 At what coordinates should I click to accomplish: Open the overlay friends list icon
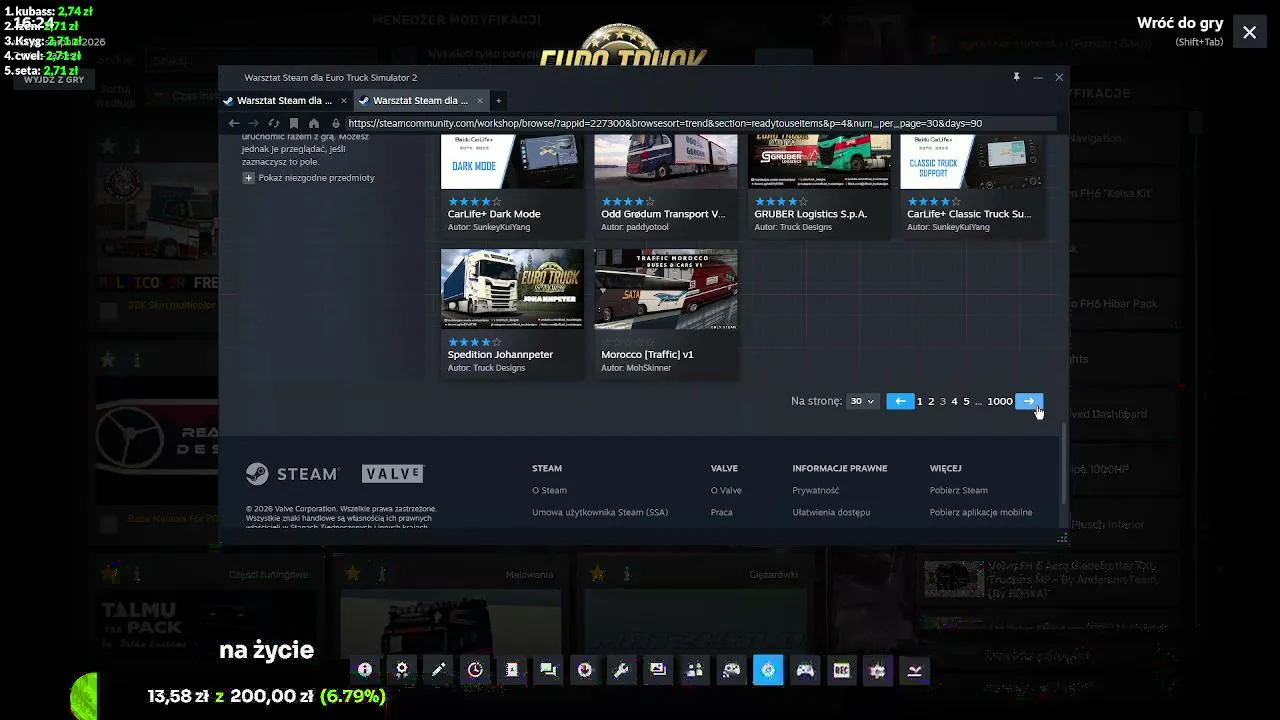pos(695,670)
